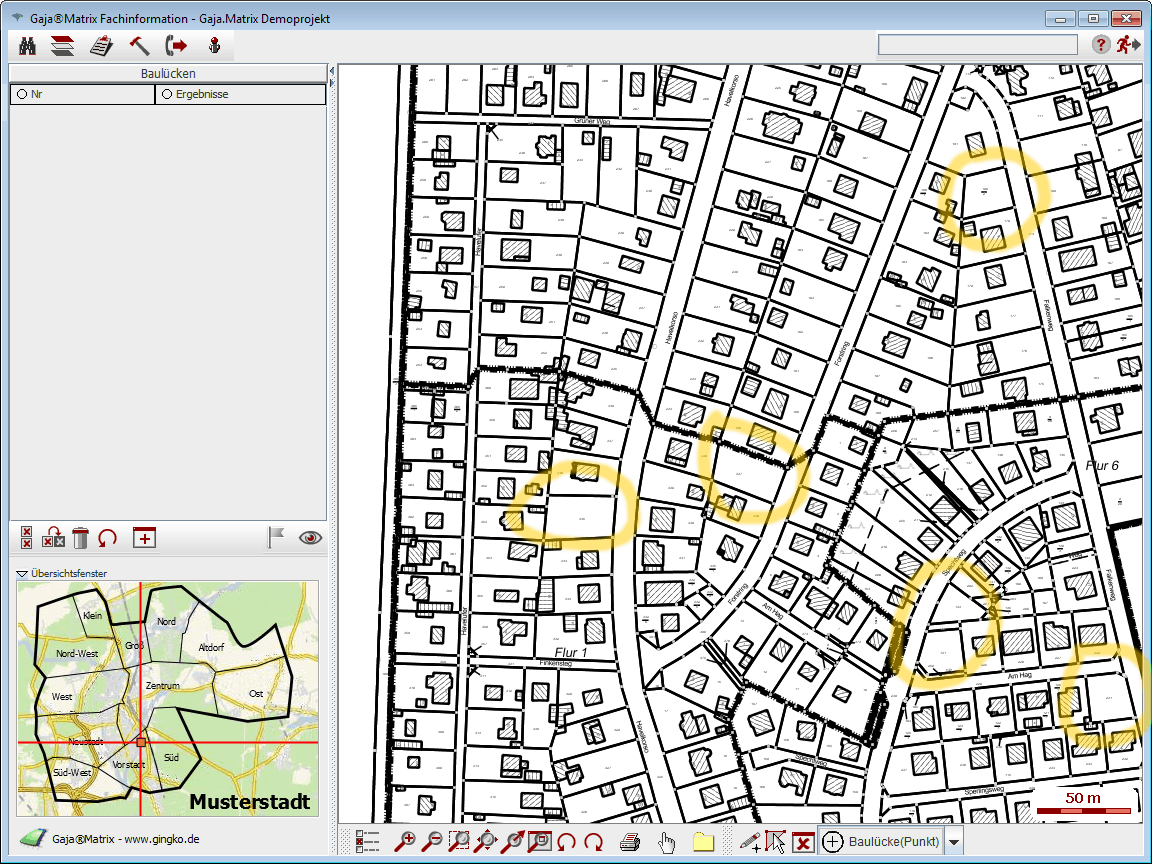Image resolution: width=1152 pixels, height=864 pixels.
Task: Click the binoculars search icon
Action: click(28, 45)
